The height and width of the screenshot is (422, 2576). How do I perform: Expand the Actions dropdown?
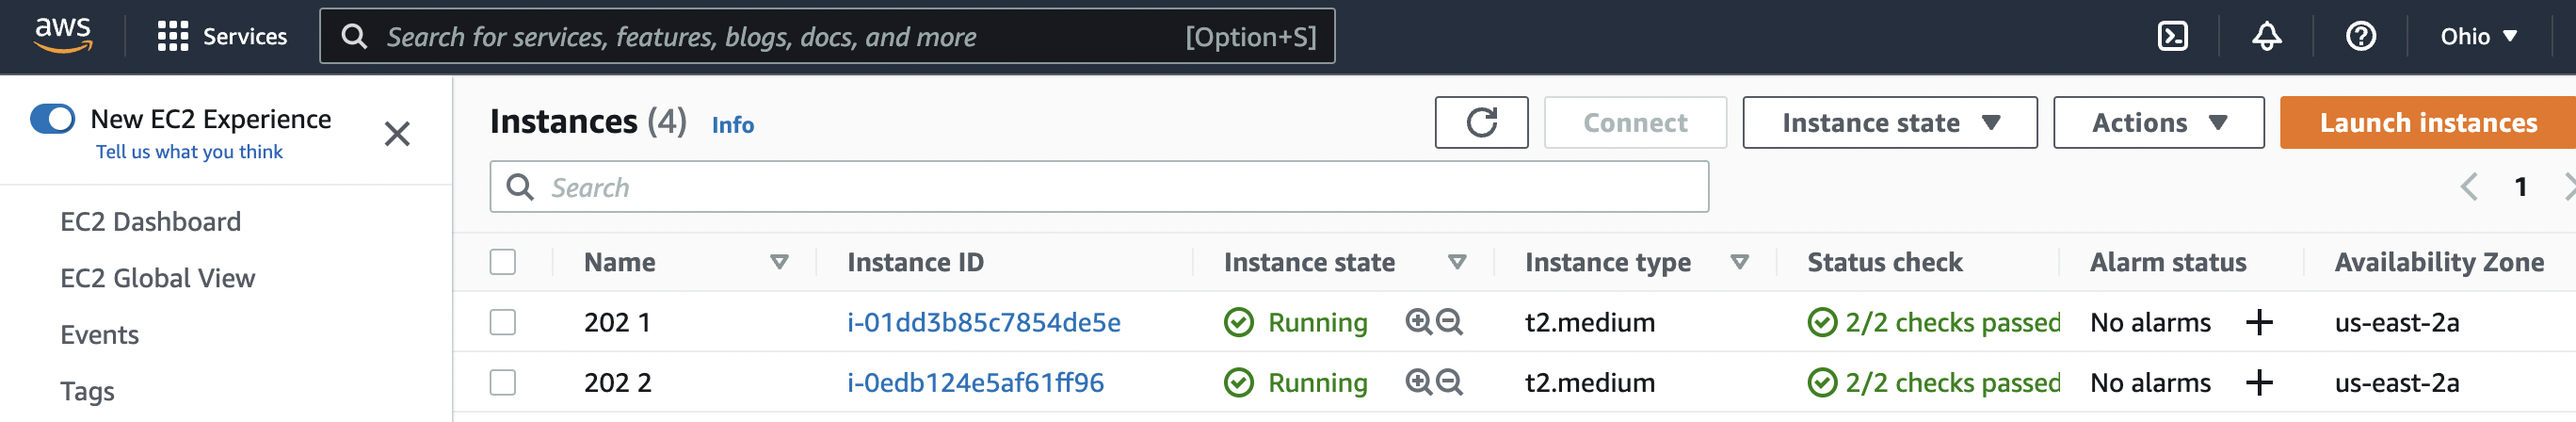[2157, 123]
